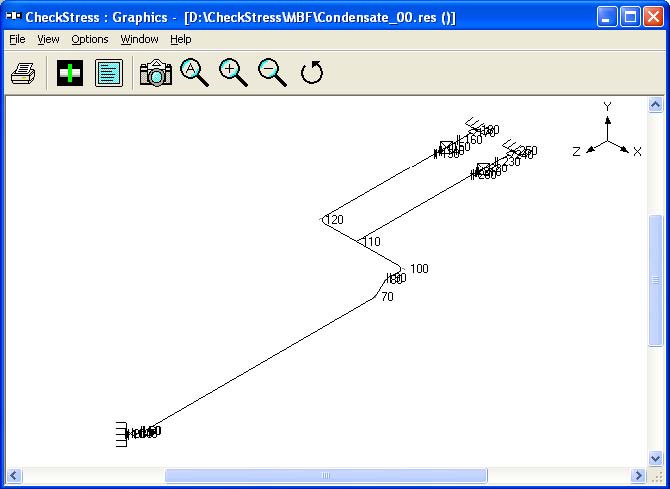Click the camera snapshot icon

point(156,73)
